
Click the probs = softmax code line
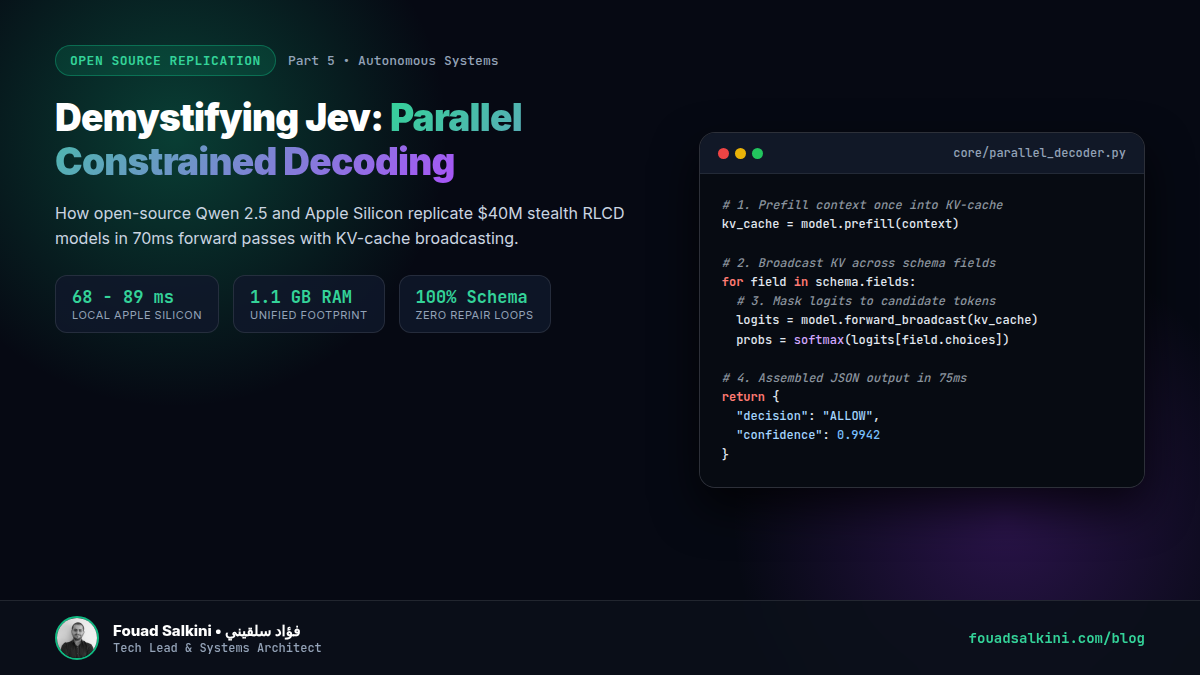click(873, 339)
